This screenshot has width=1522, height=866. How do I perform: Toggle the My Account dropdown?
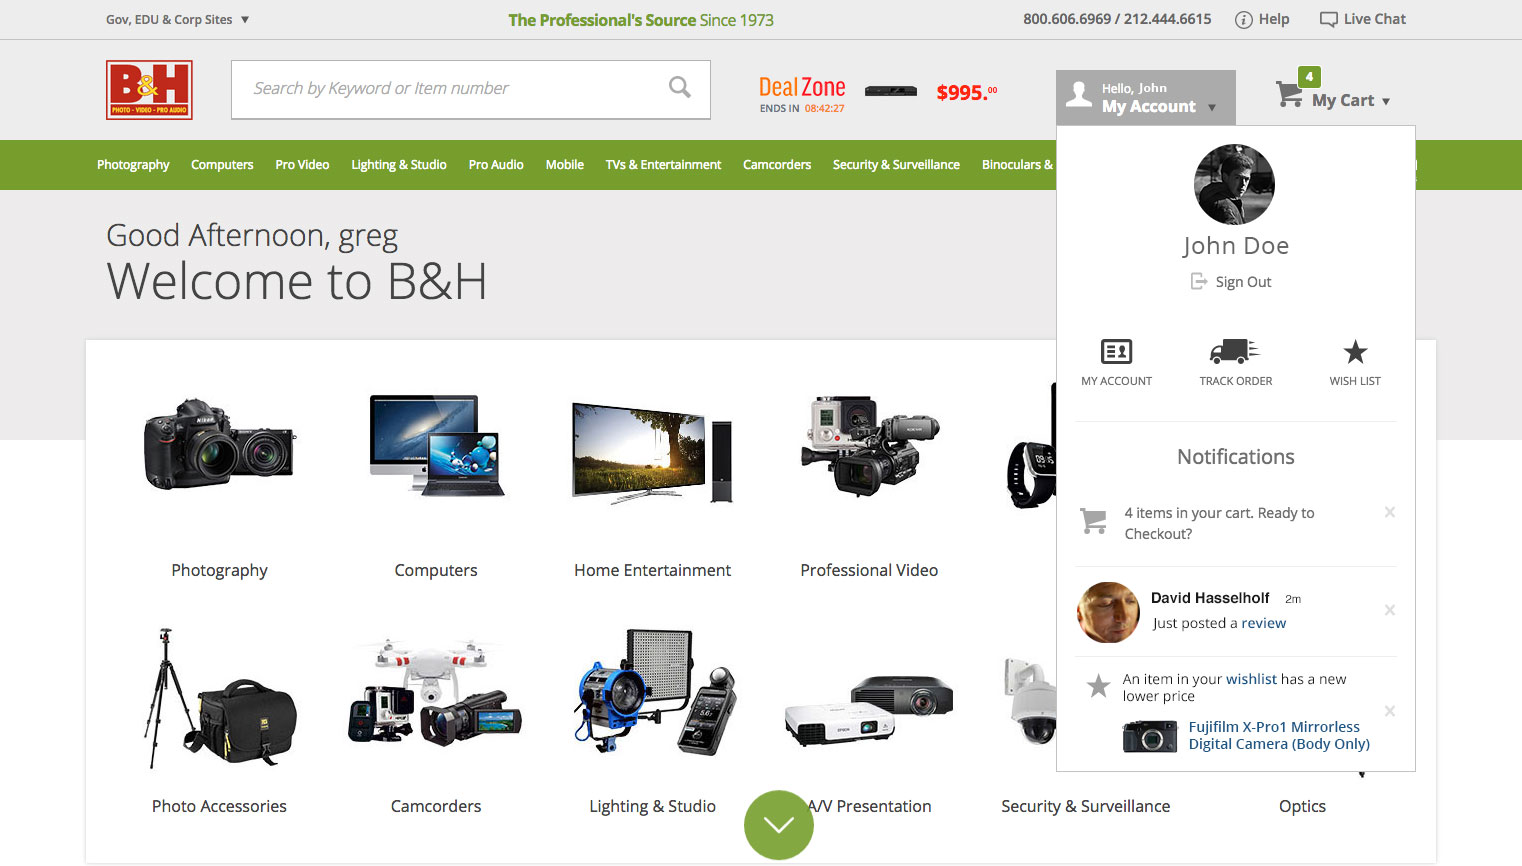pyautogui.click(x=1146, y=97)
